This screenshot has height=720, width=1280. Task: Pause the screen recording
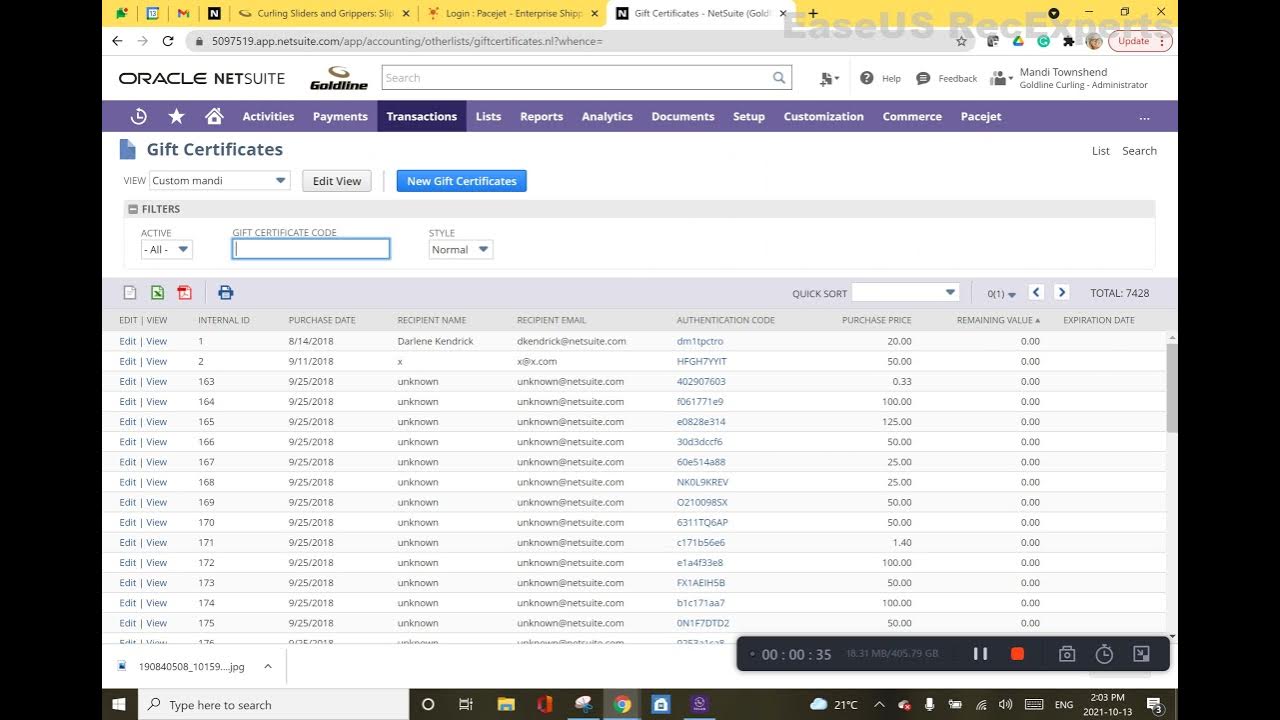980,654
